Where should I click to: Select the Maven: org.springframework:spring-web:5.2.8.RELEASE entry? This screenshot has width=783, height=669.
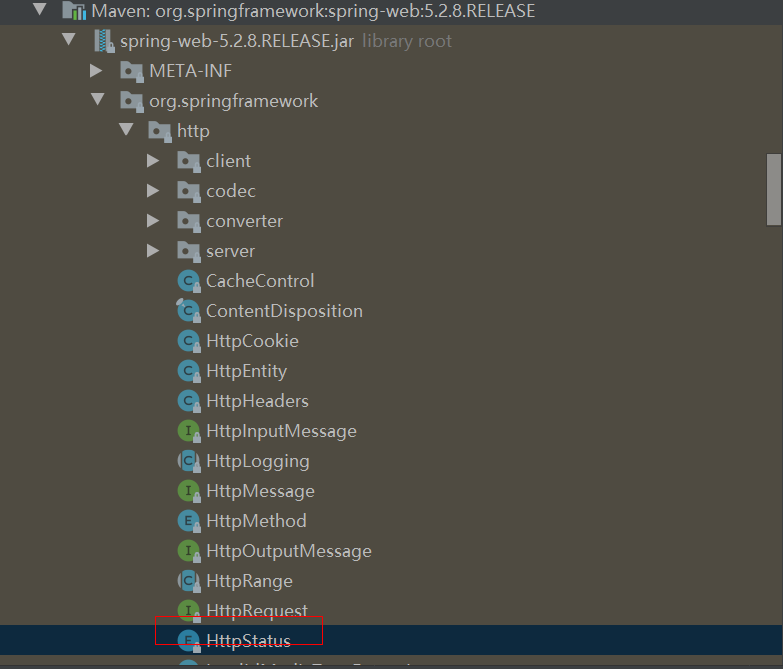pyautogui.click(x=313, y=10)
